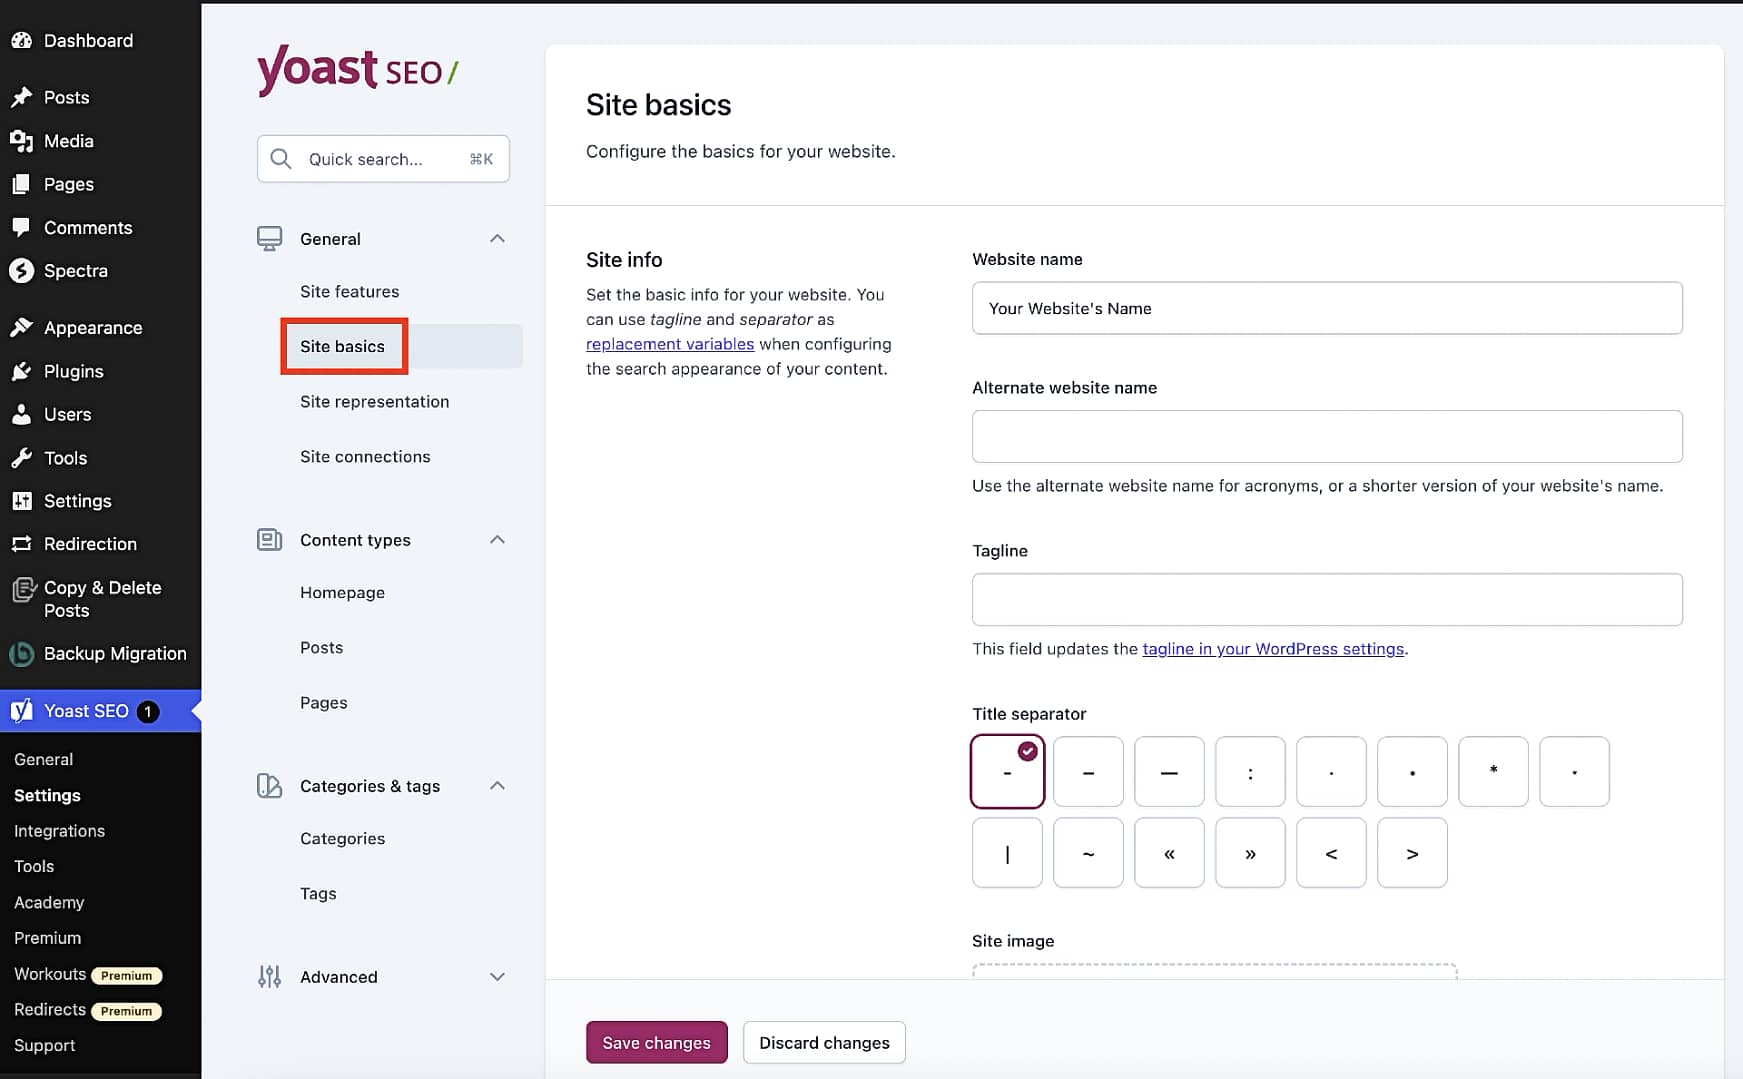The image size is (1743, 1079).
Task: Select the em dash title separator
Action: pyautogui.click(x=1169, y=772)
